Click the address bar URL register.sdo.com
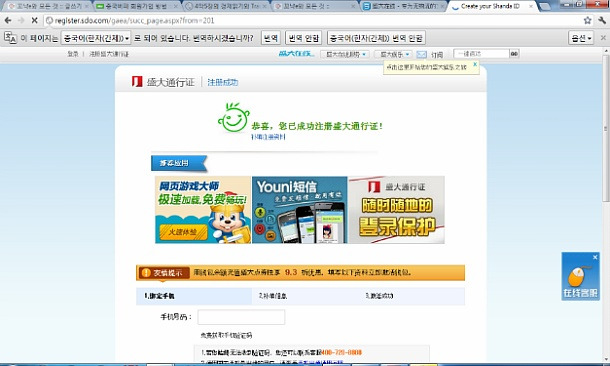The image size is (610, 366). point(135,21)
